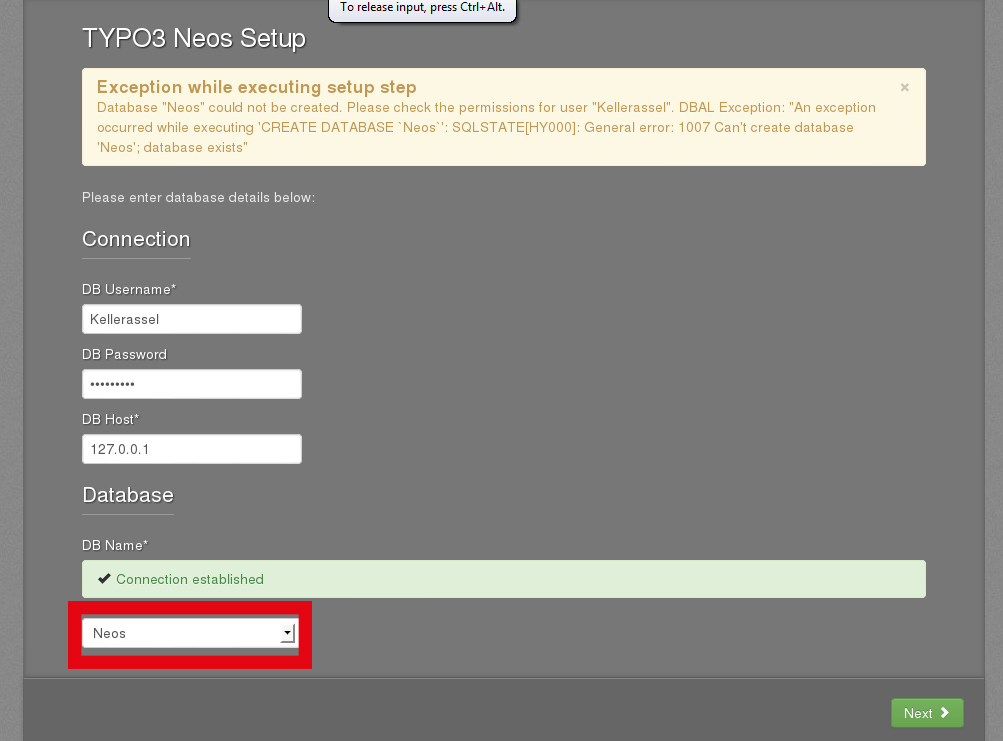Click the DB Username input field
1003x741 pixels.
[x=192, y=319]
